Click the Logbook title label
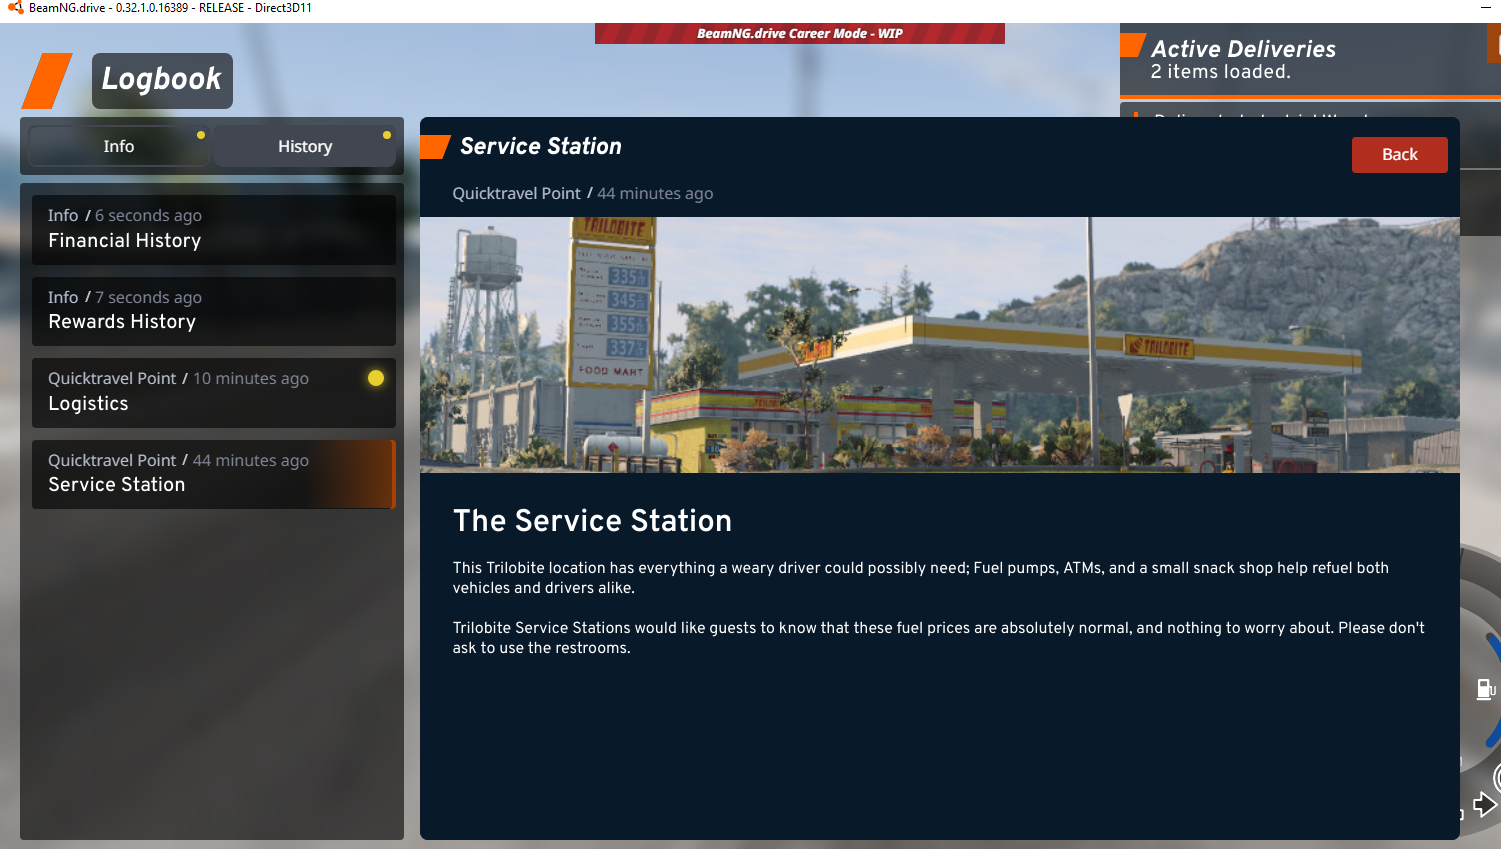 coord(162,80)
